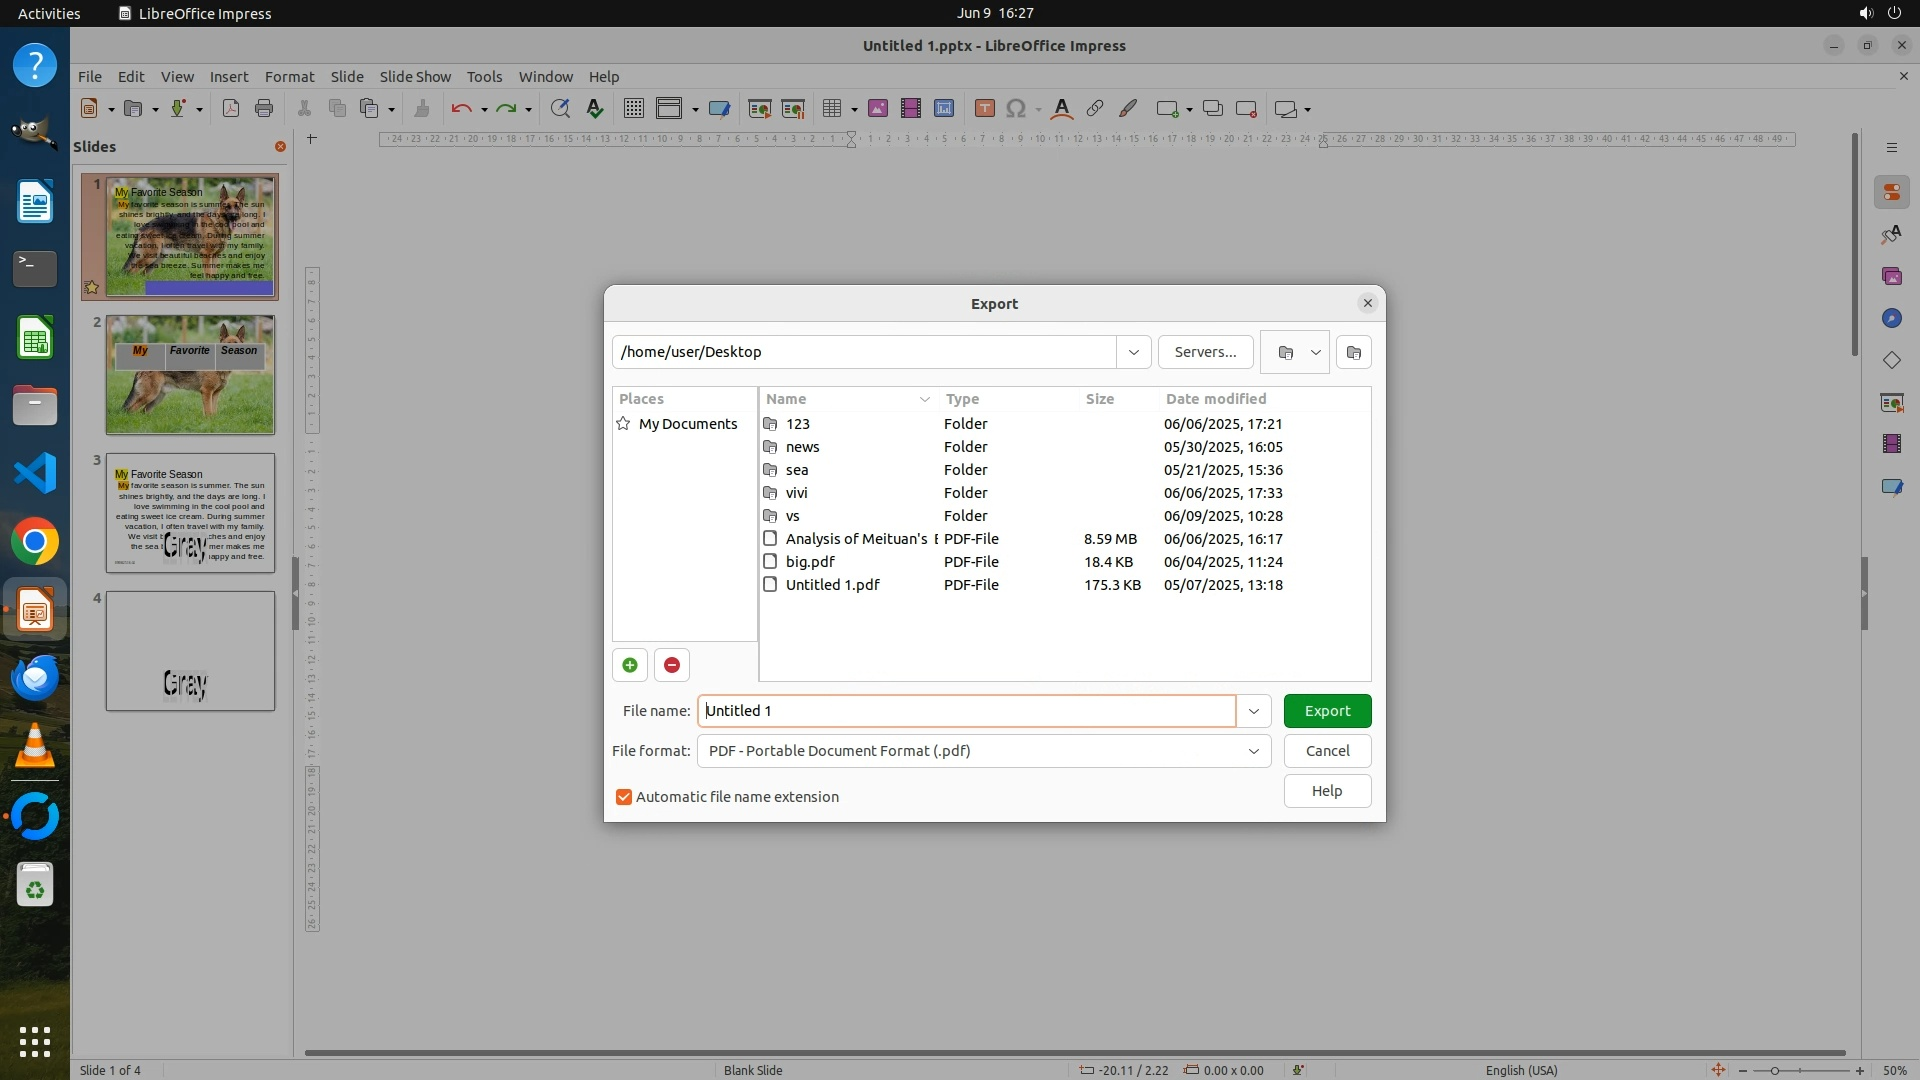Screen dimensions: 1920x1080
Task: Click the display grid toolbar icon
Action: tap(633, 109)
